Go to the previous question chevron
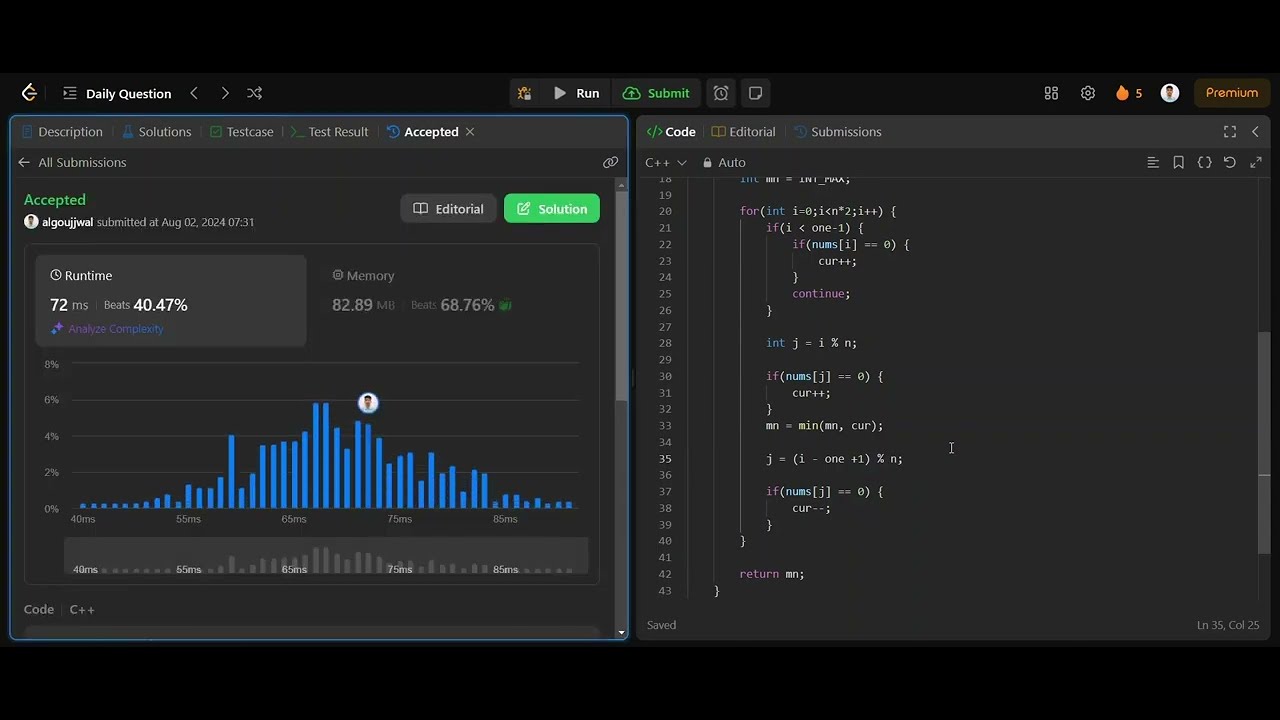Screen dimensions: 1280x720 (194, 93)
